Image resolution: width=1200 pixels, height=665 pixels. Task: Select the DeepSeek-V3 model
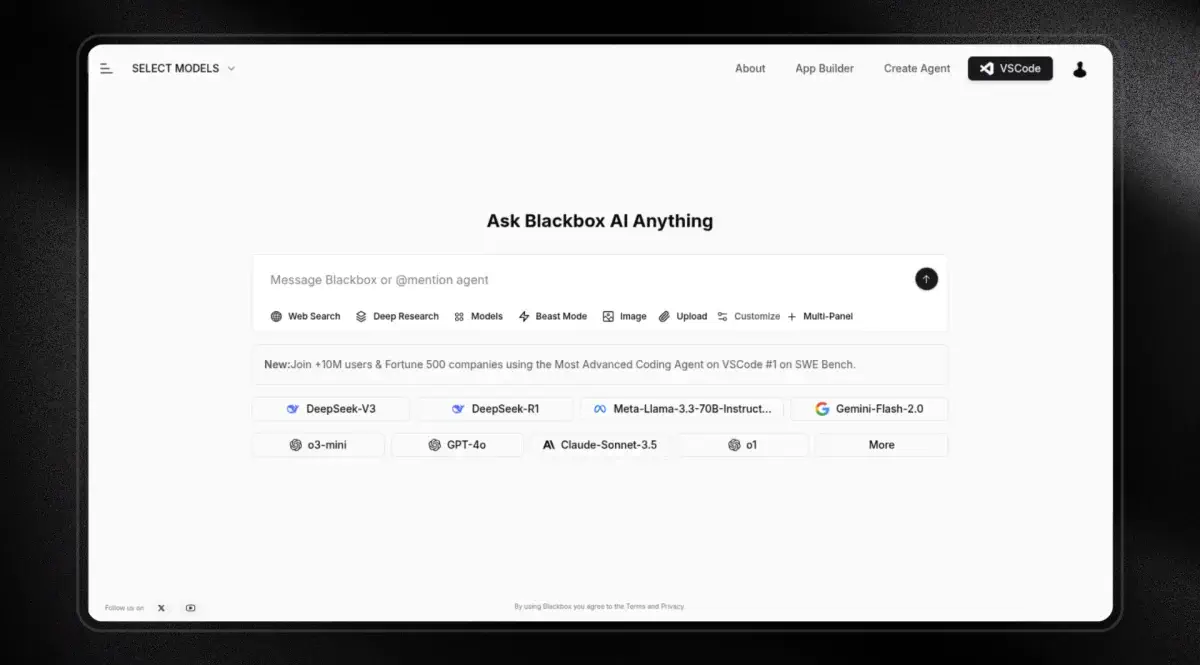(x=331, y=409)
